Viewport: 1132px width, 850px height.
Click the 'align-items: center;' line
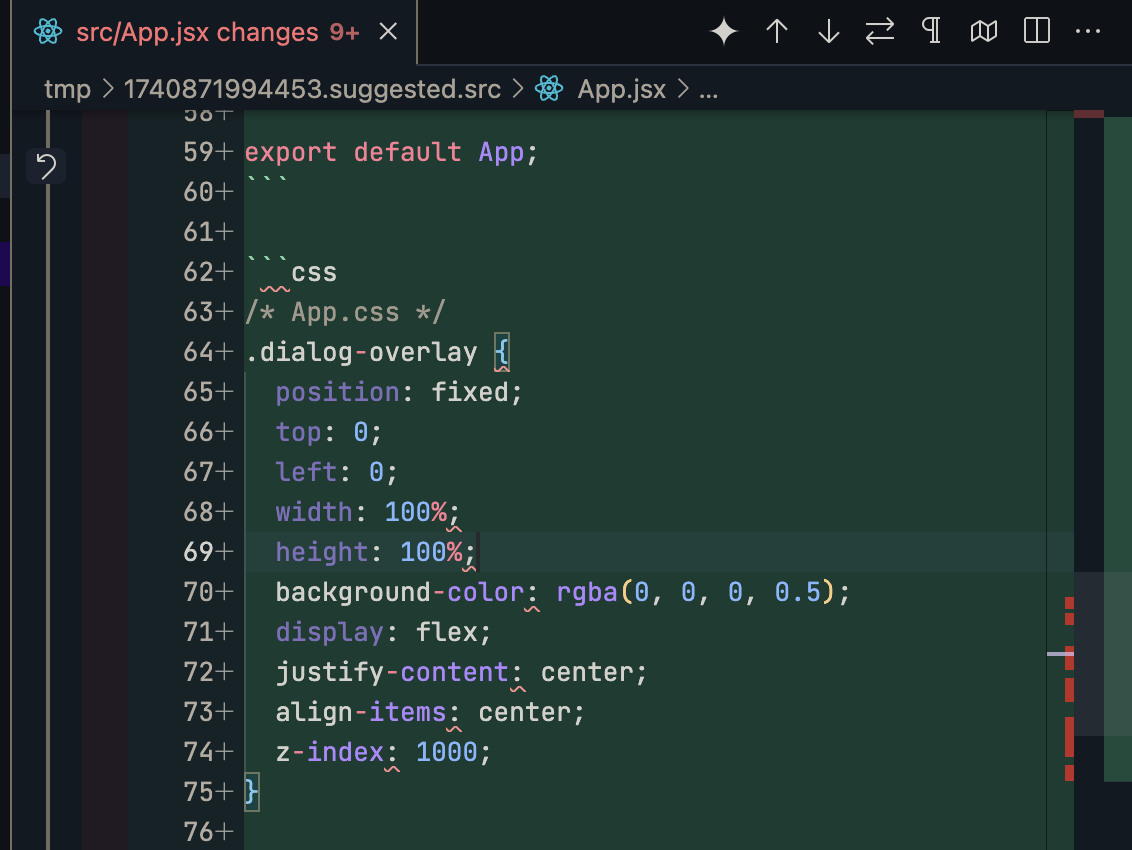pyautogui.click(x=430, y=713)
